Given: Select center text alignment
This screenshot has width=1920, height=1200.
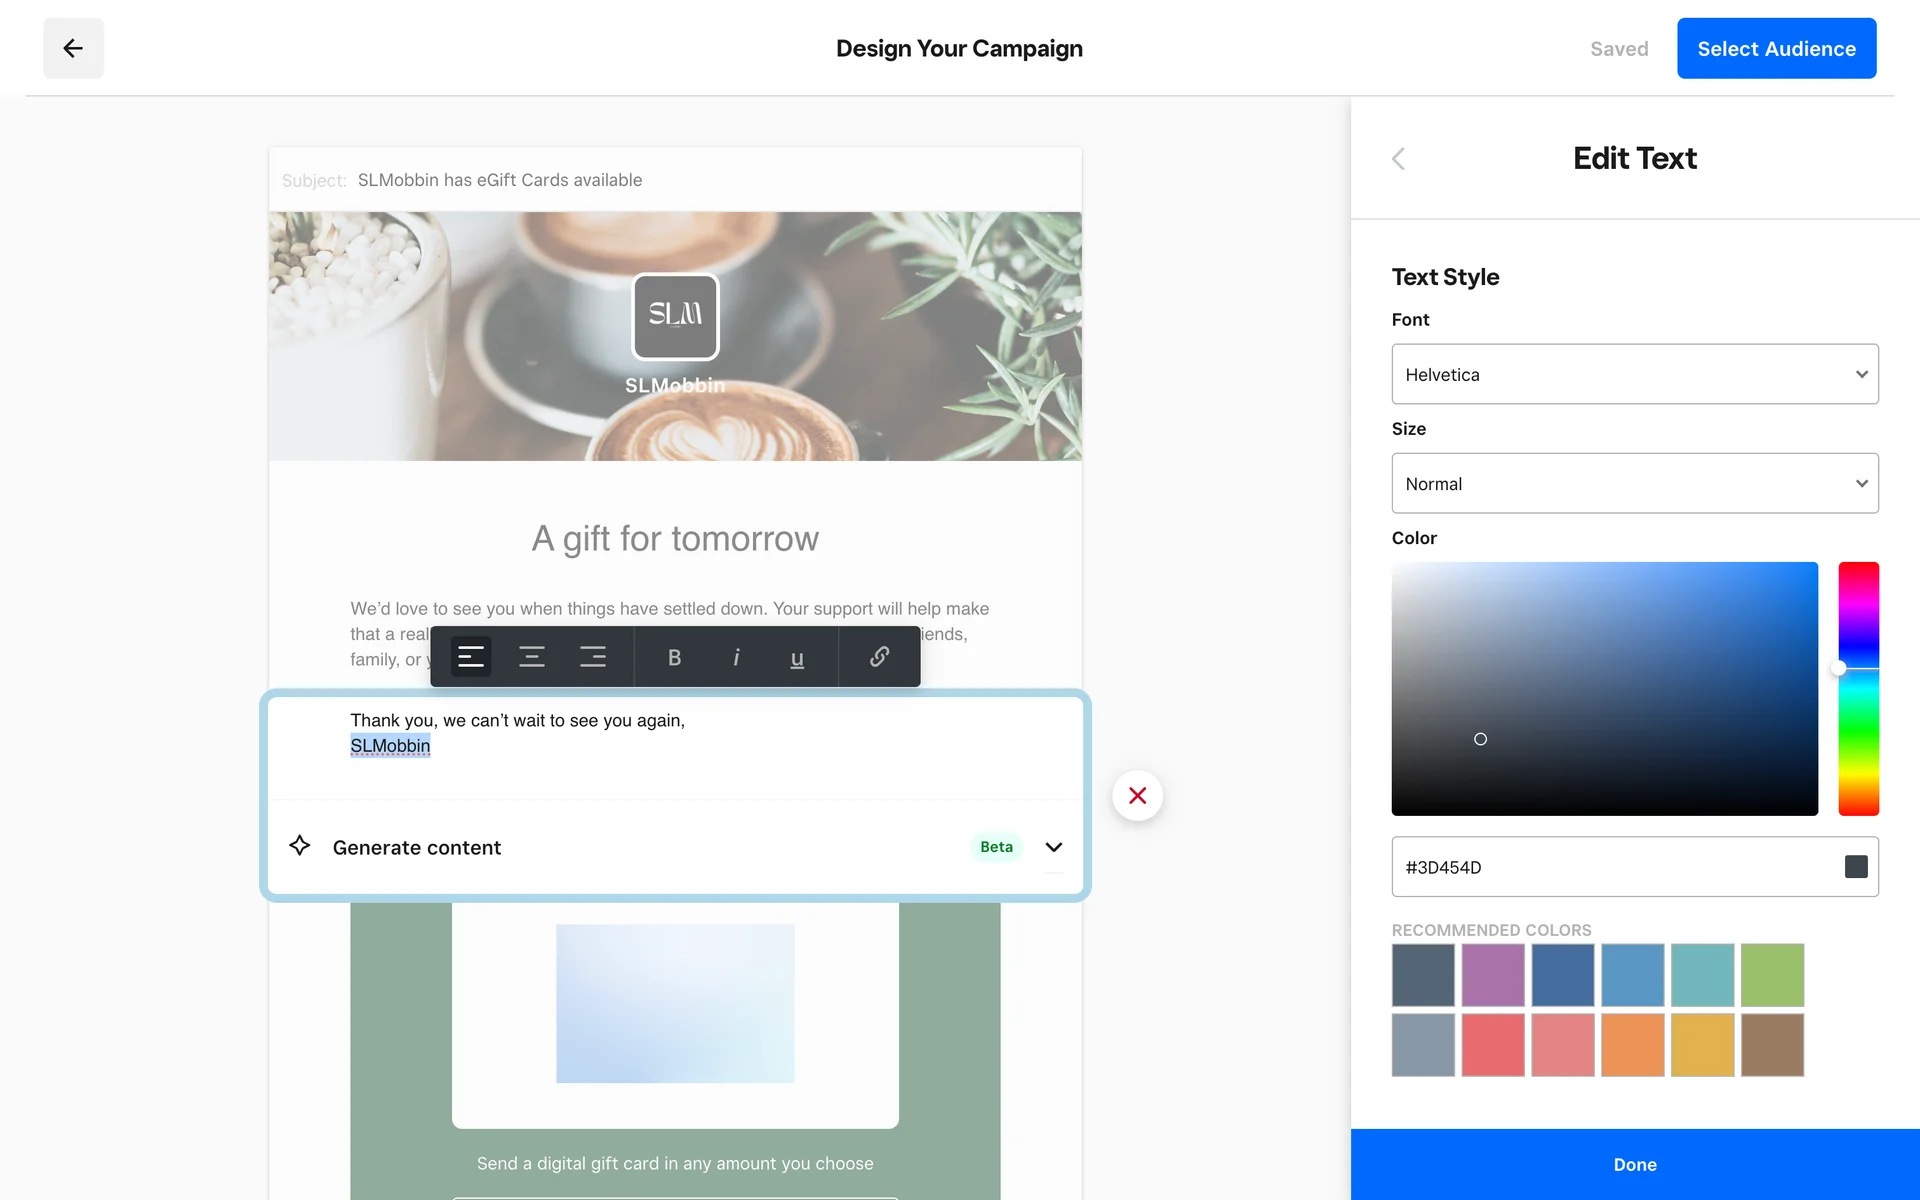Looking at the screenshot, I should [x=532, y=657].
